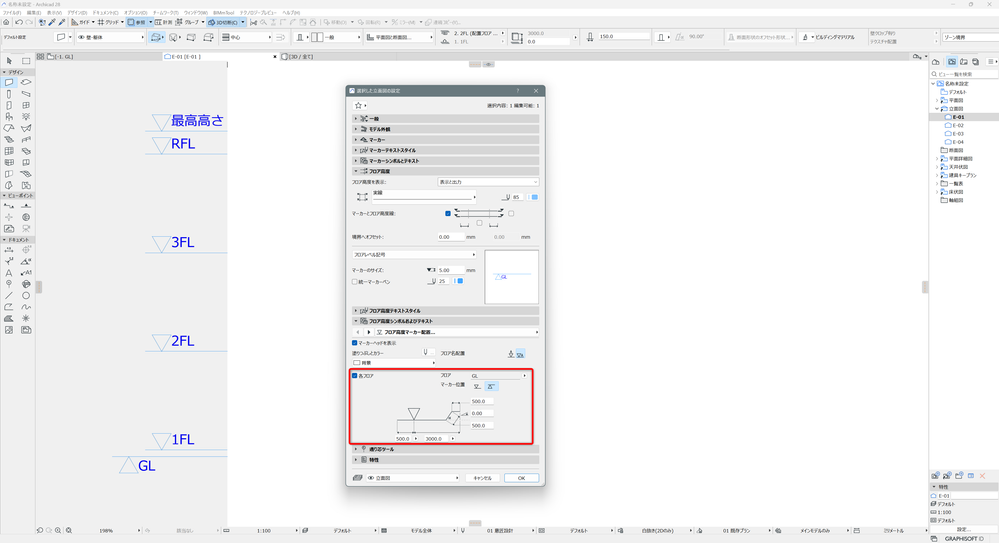The width and height of the screenshot is (999, 543).
Task: Click the syringe inject parameters icon
Action: tap(62, 22)
